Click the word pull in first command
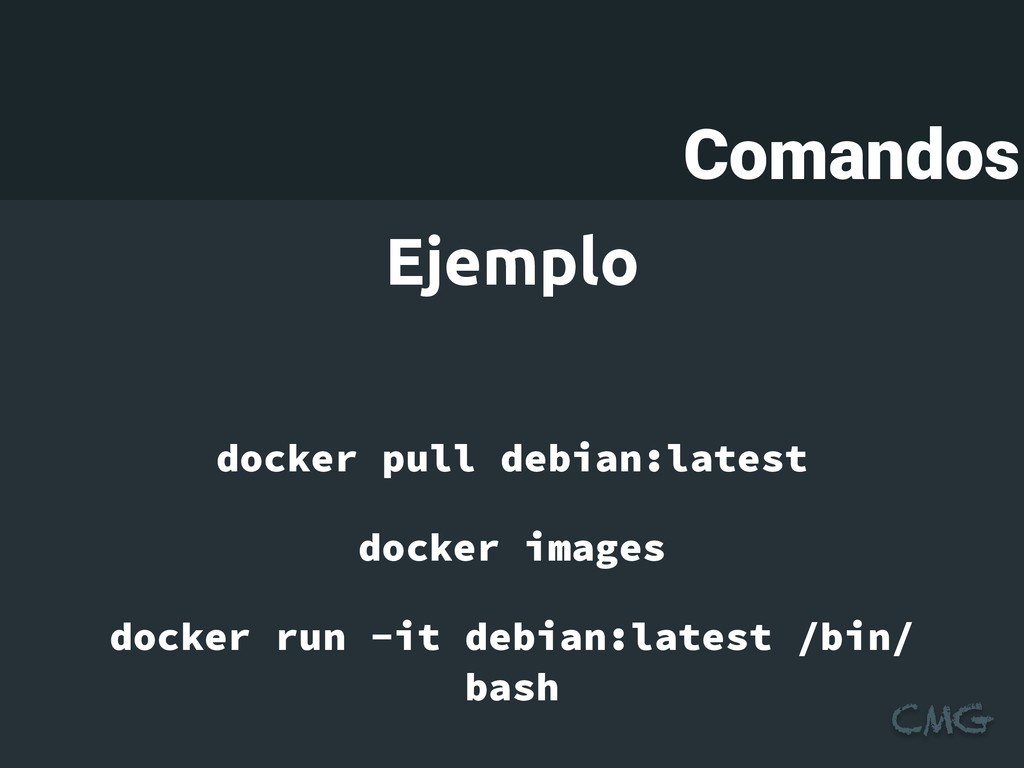Viewport: 1024px width, 768px height. pyautogui.click(x=428, y=459)
